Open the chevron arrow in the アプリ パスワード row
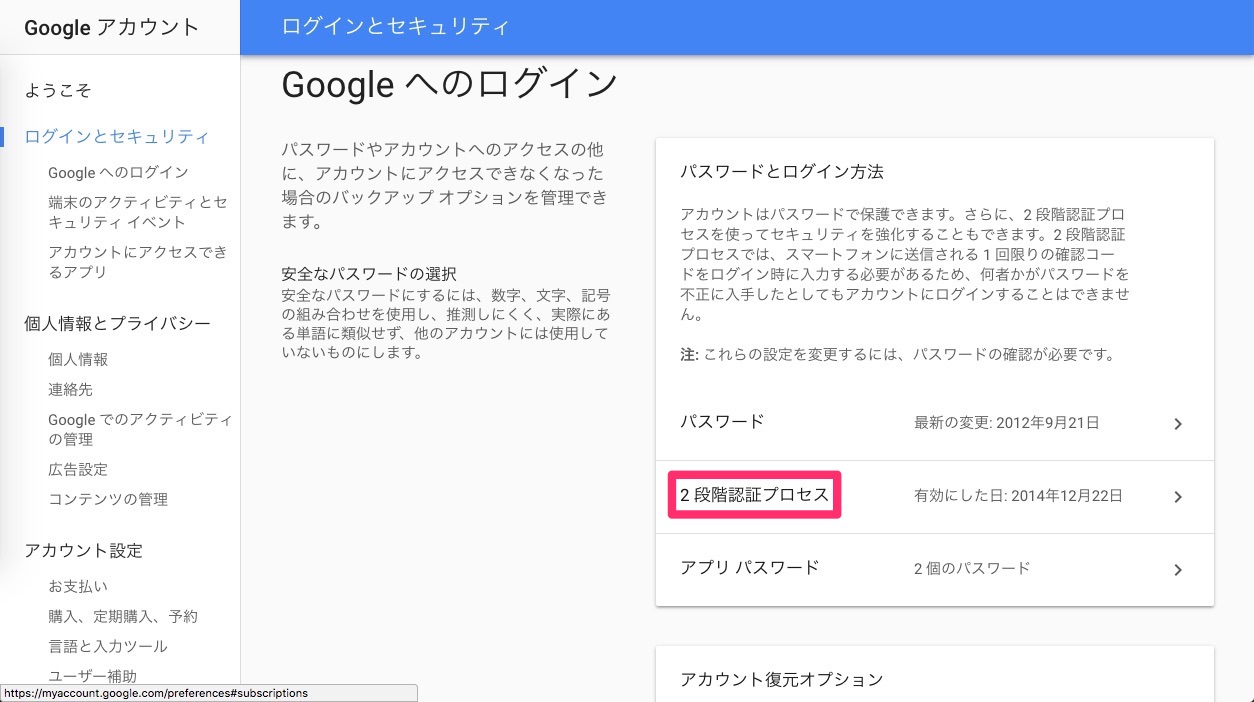Viewport: 1254px width, 702px height. coord(1178,570)
